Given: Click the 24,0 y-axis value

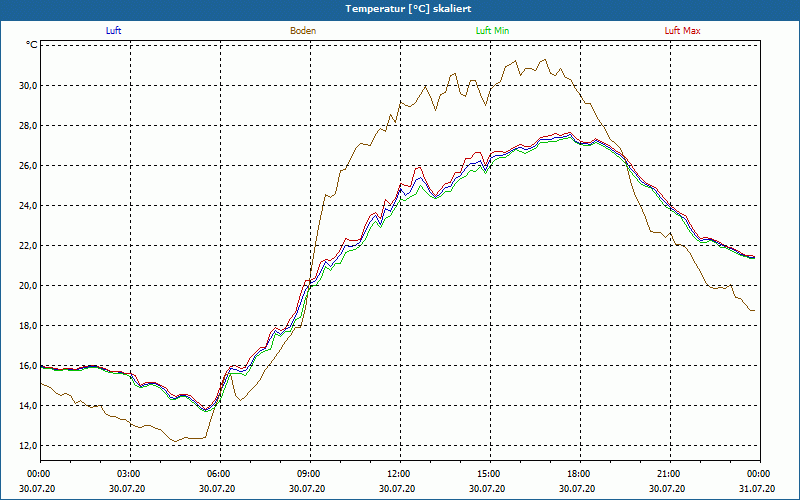Looking at the screenshot, I should click(29, 206).
